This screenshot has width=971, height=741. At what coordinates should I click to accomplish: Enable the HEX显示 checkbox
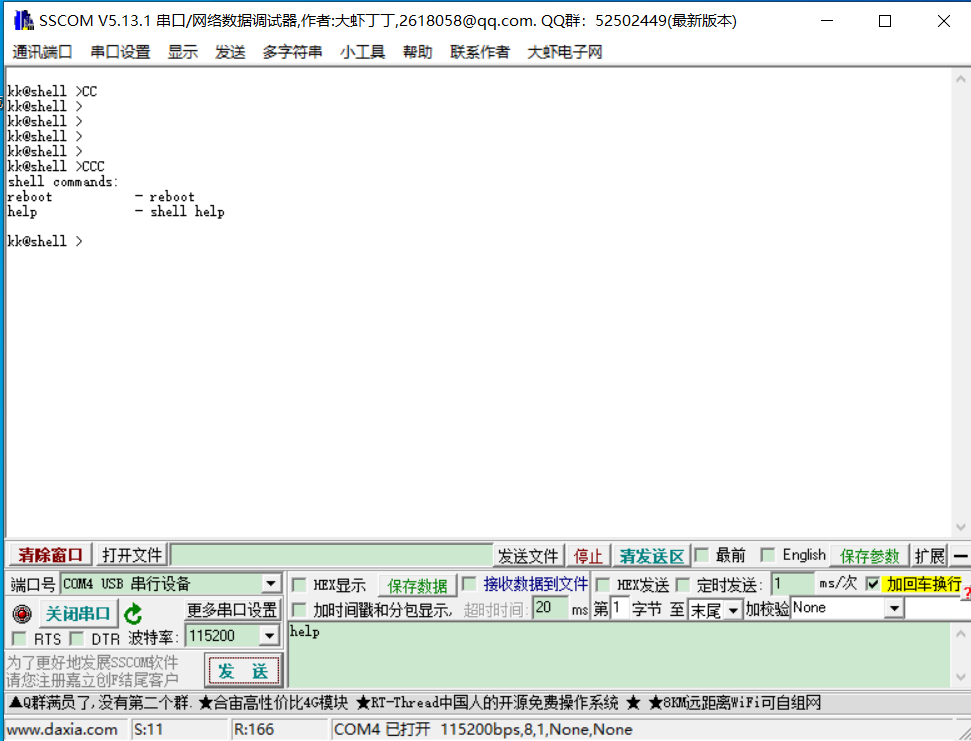[299, 584]
